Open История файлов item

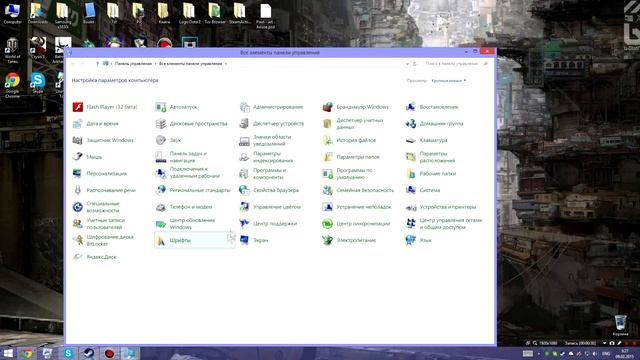[349, 140]
